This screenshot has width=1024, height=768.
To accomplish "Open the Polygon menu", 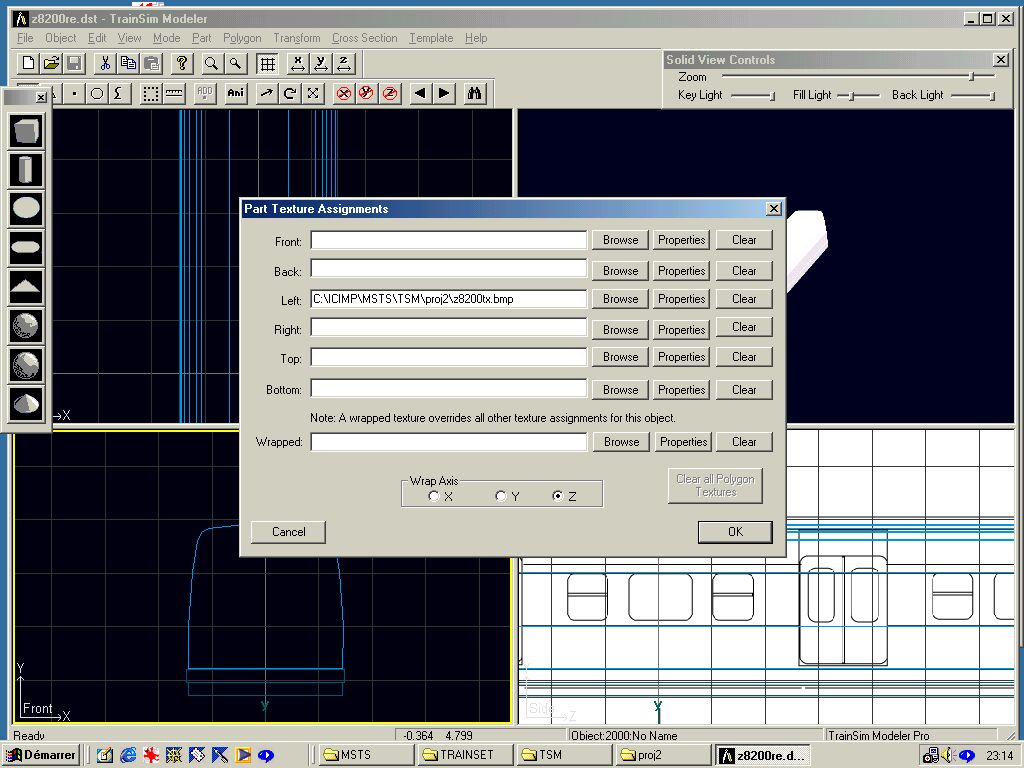I will (242, 38).
